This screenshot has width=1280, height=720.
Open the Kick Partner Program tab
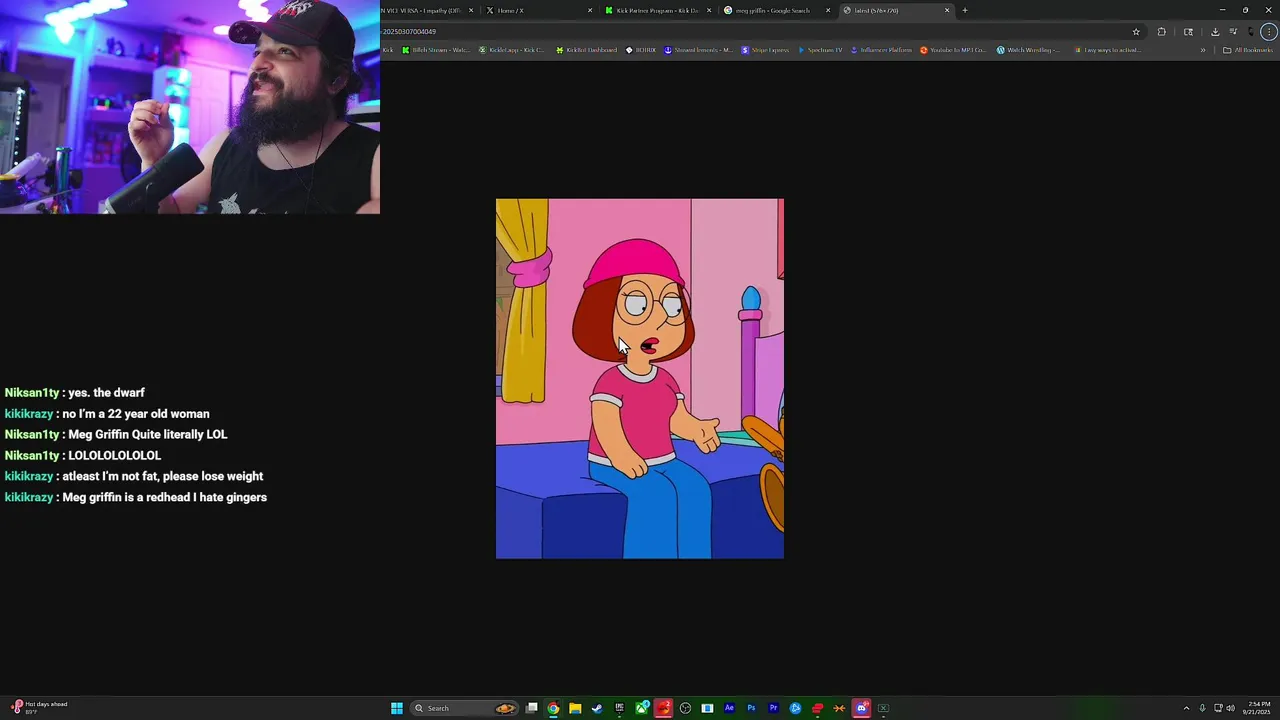tap(656, 10)
